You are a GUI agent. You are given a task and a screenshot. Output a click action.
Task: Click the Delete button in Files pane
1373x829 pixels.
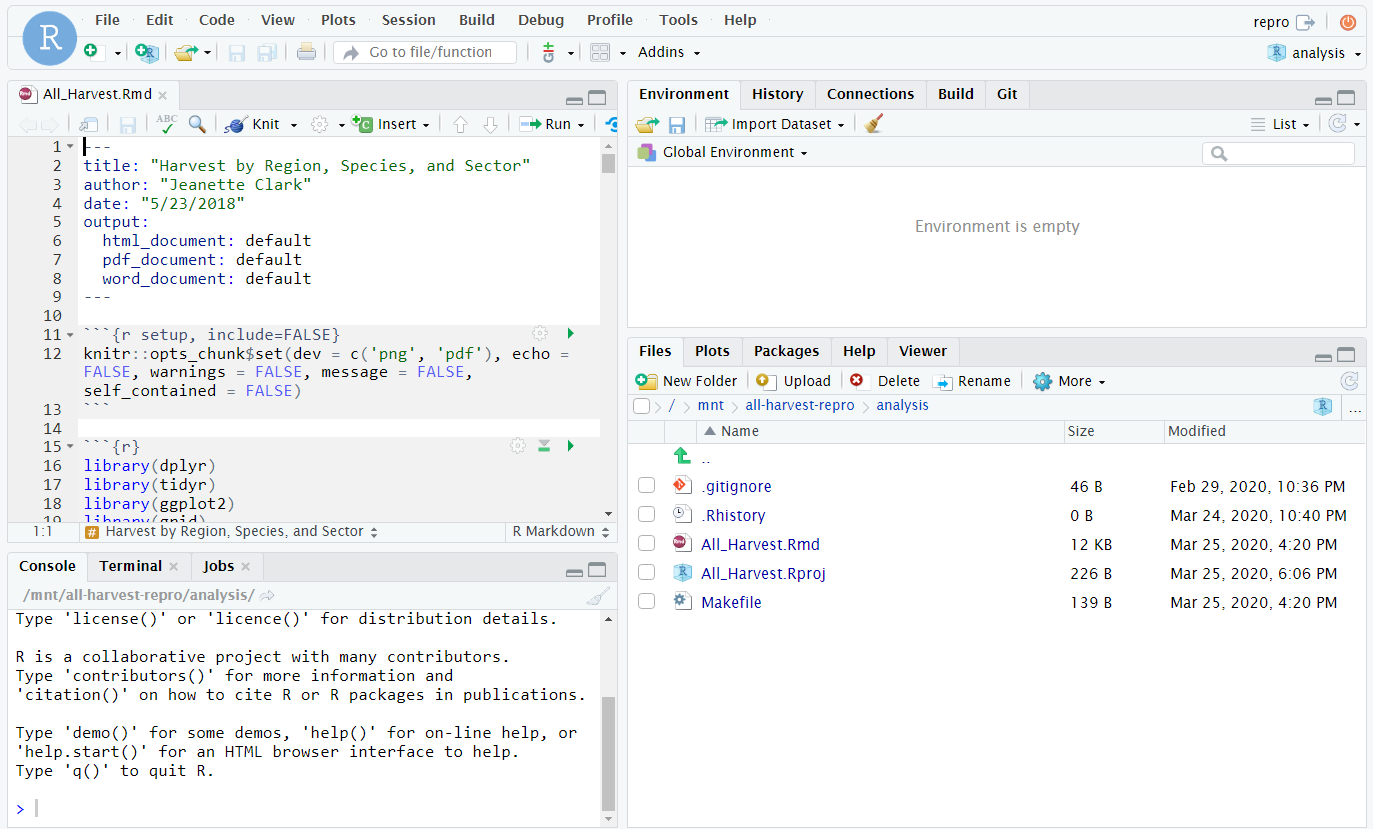pyautogui.click(x=885, y=381)
